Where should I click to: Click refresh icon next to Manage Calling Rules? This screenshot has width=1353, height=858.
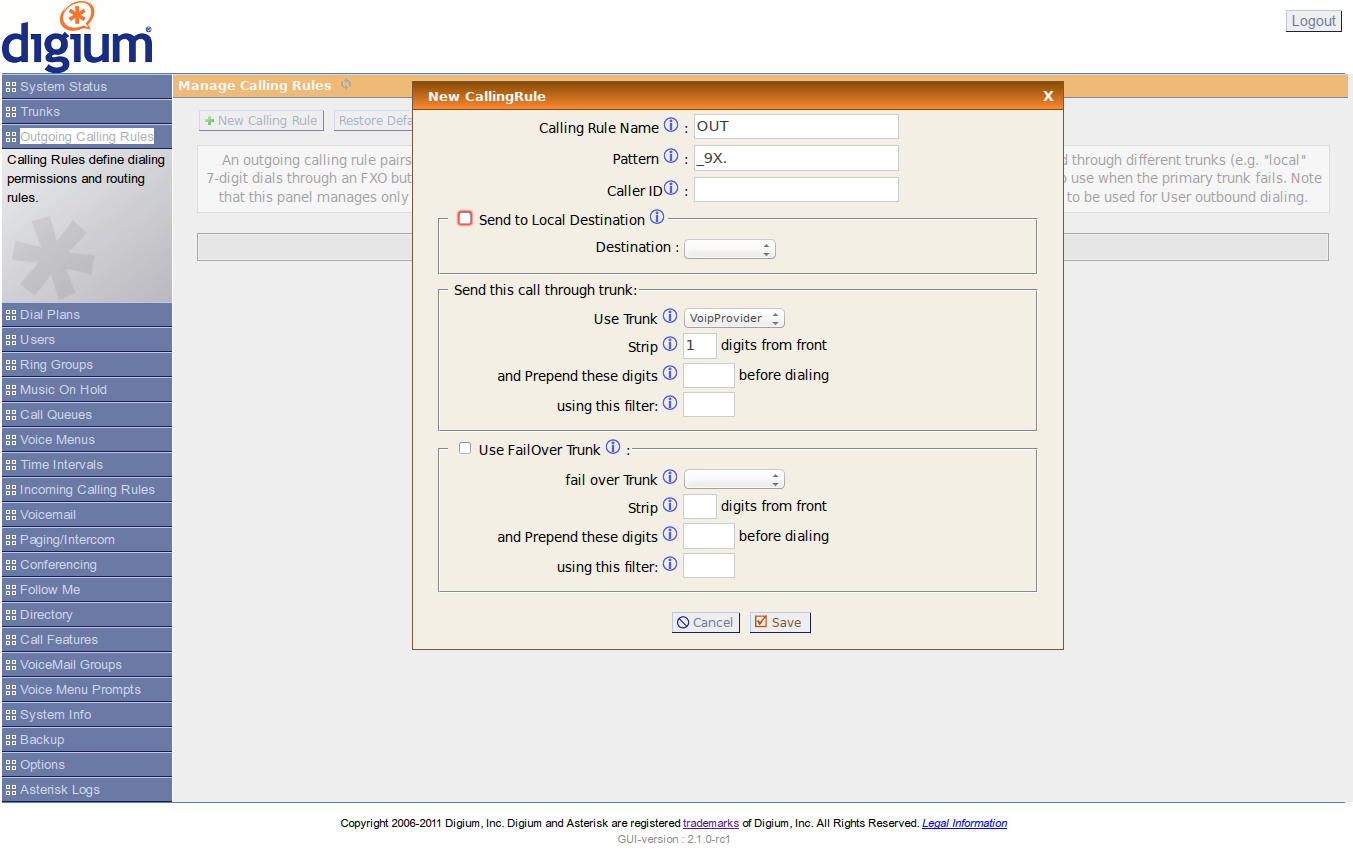click(x=346, y=85)
